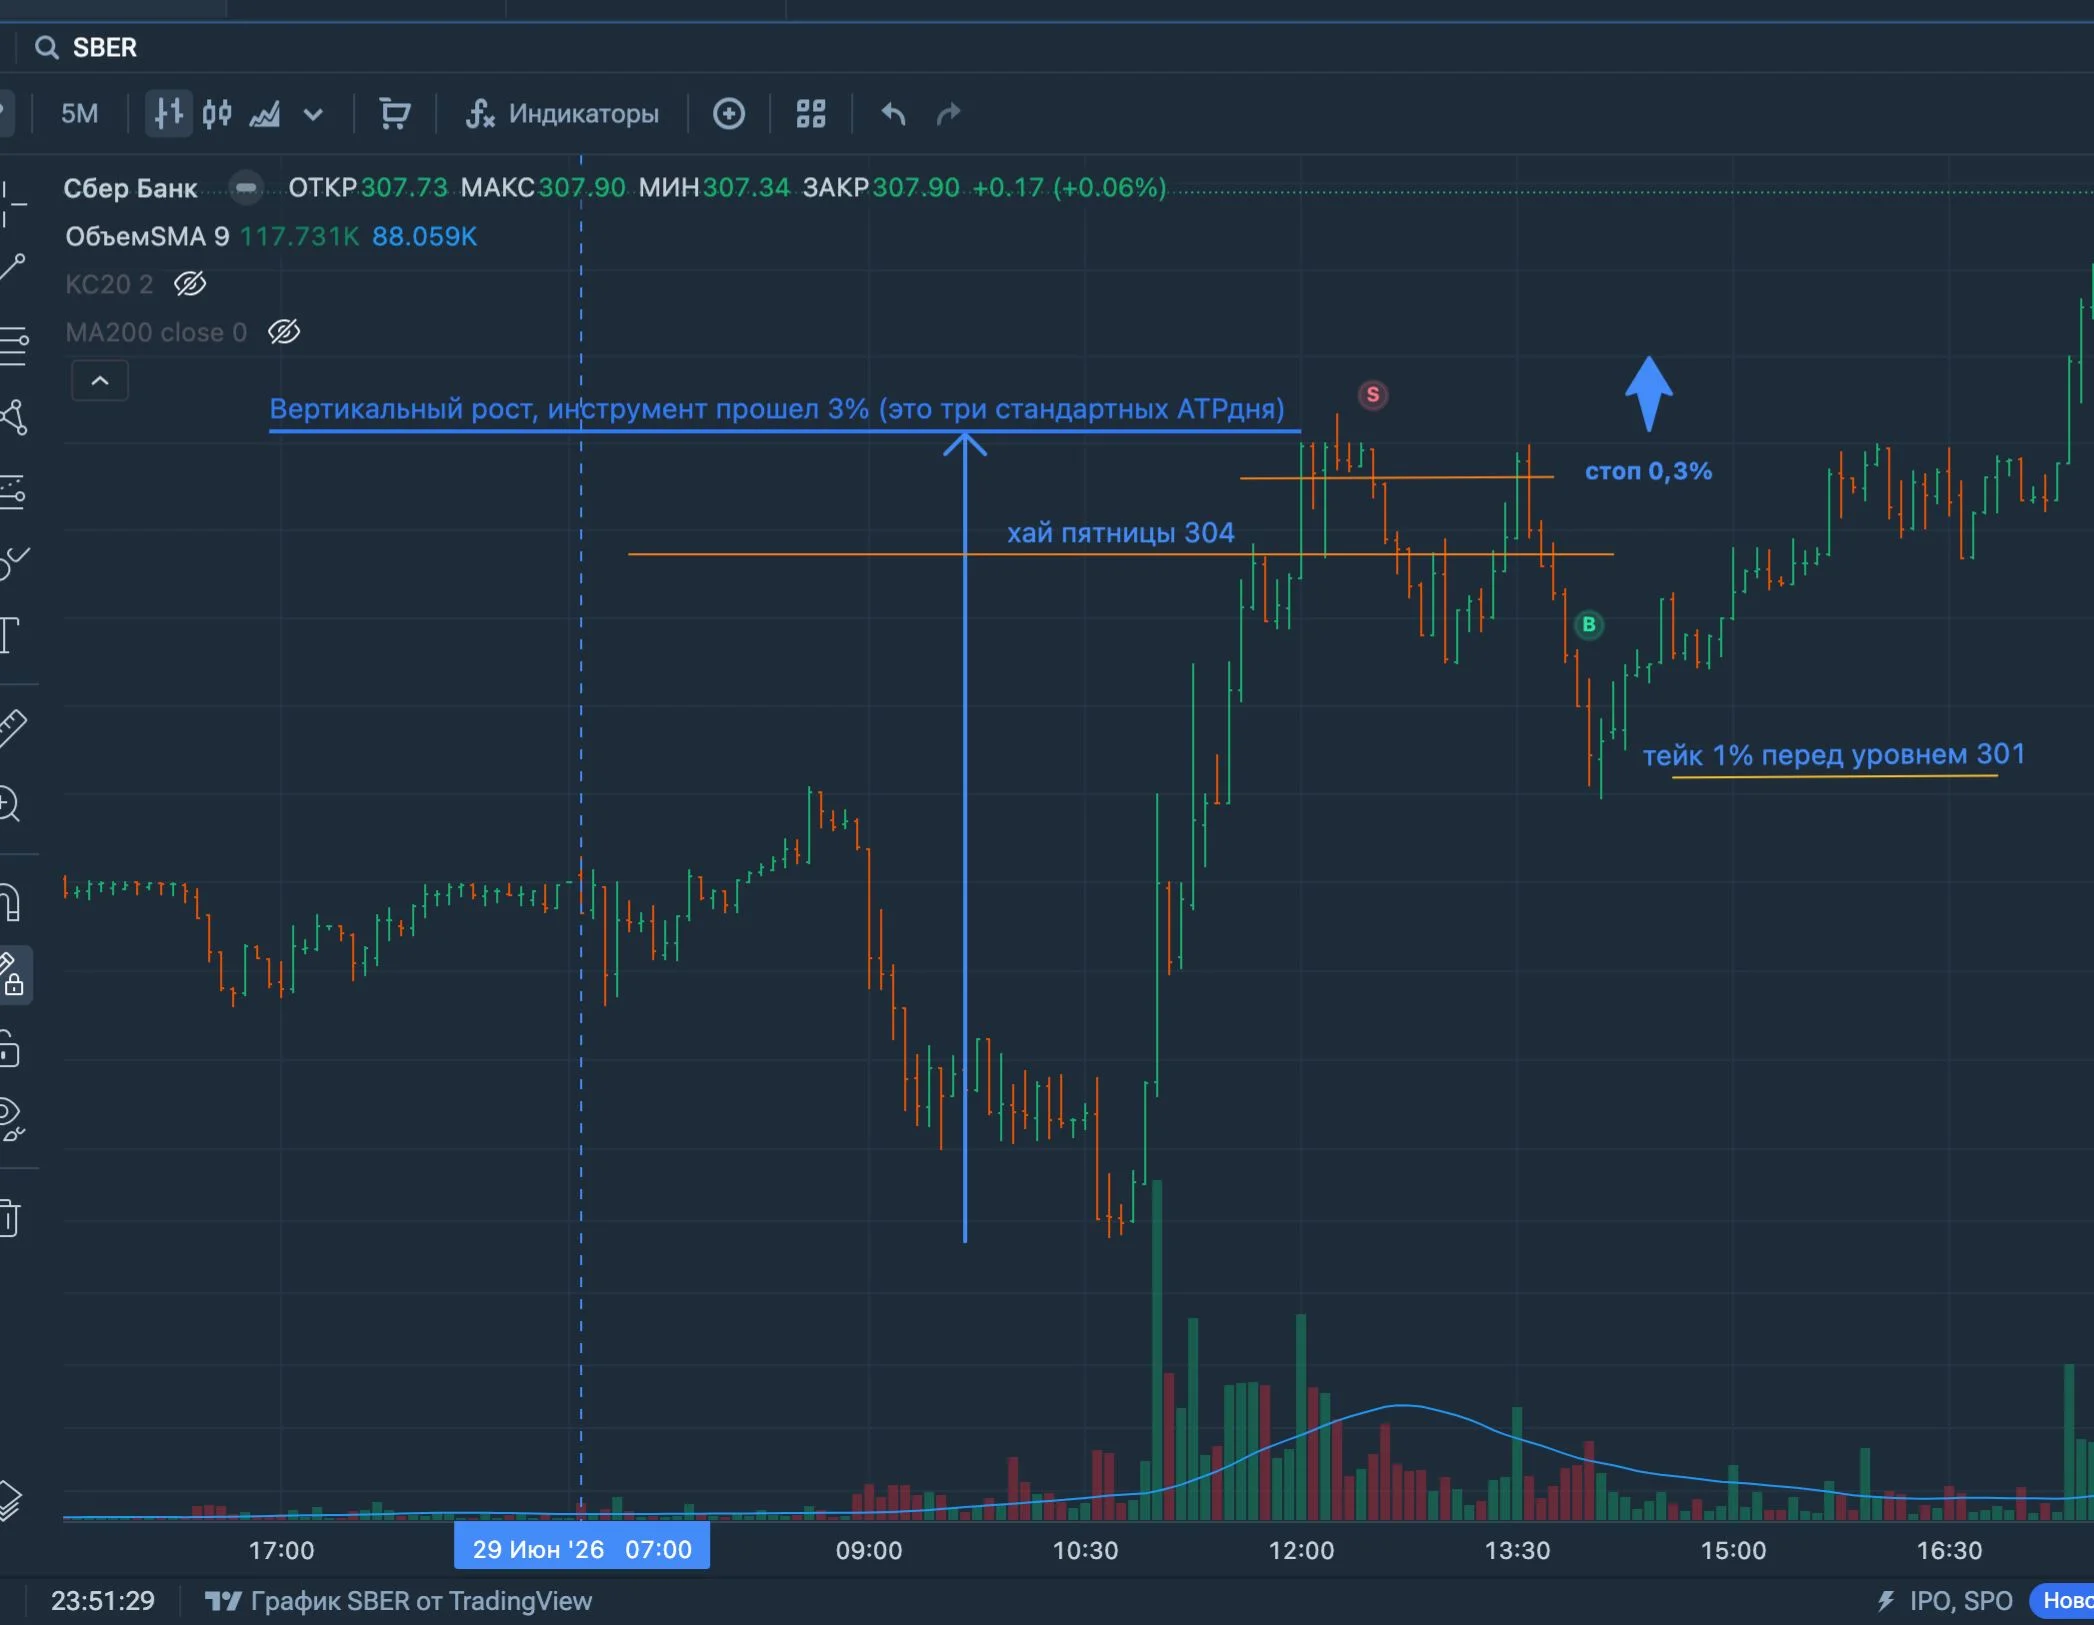Select the zoom in tool

[10, 804]
